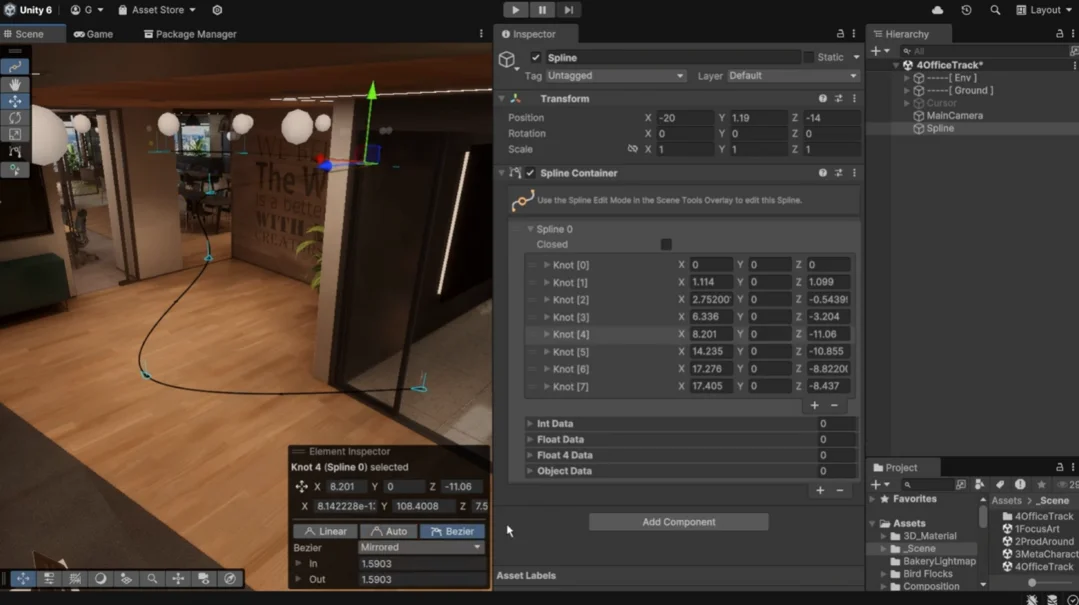Open the Bezier Mirrored mode dropdown
Viewport: 1079px width, 605px height.
[x=421, y=547]
